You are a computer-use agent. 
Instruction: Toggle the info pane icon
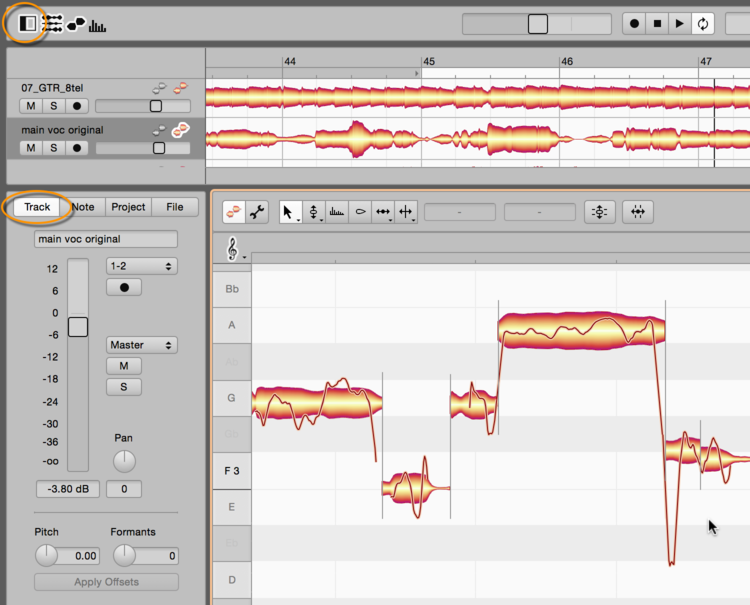(x=28, y=23)
